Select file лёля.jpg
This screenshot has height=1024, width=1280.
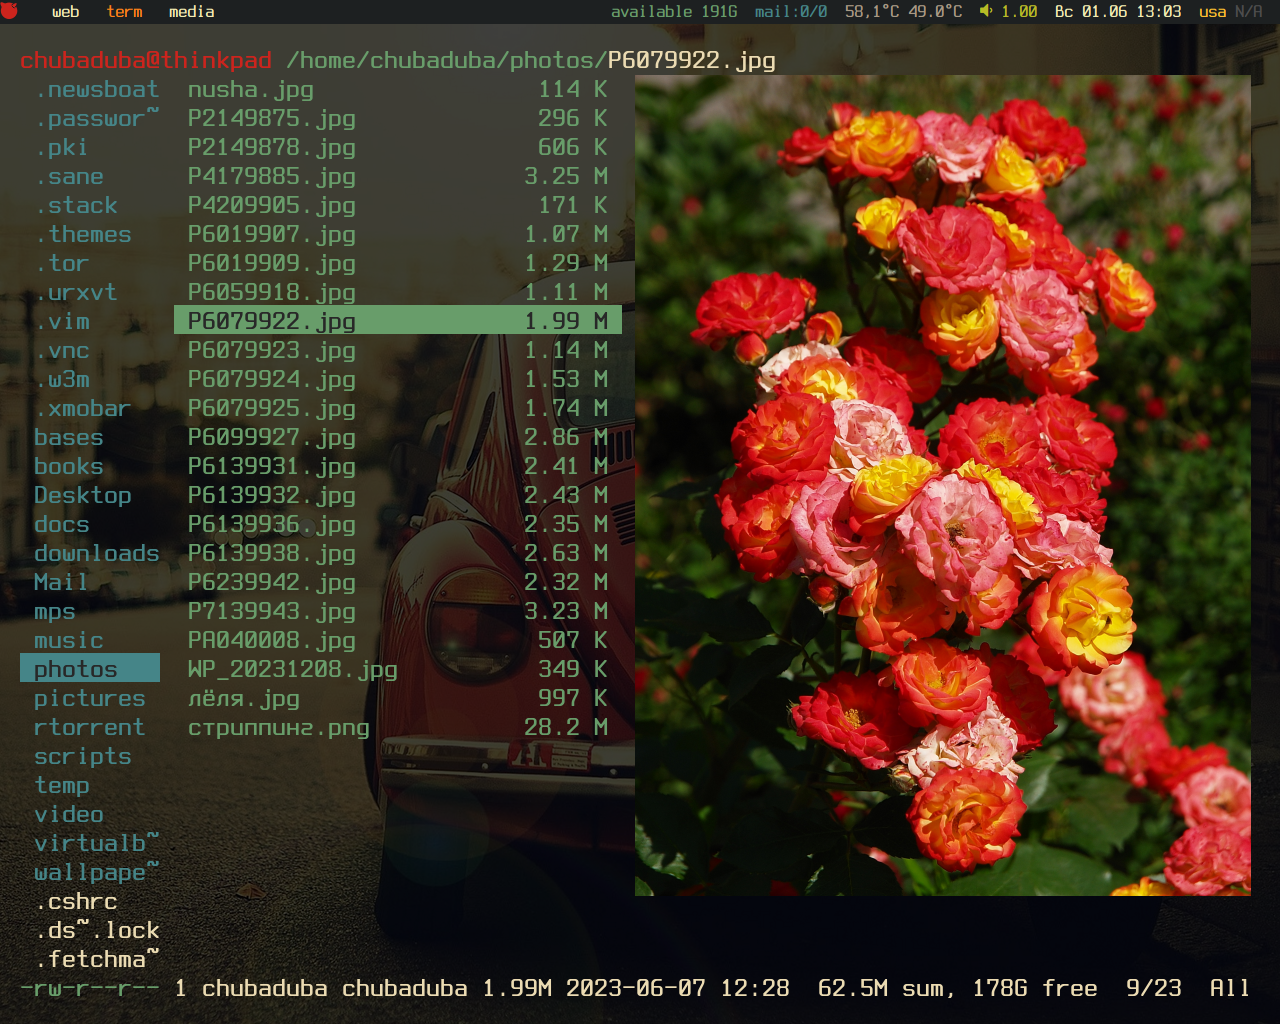coord(243,698)
